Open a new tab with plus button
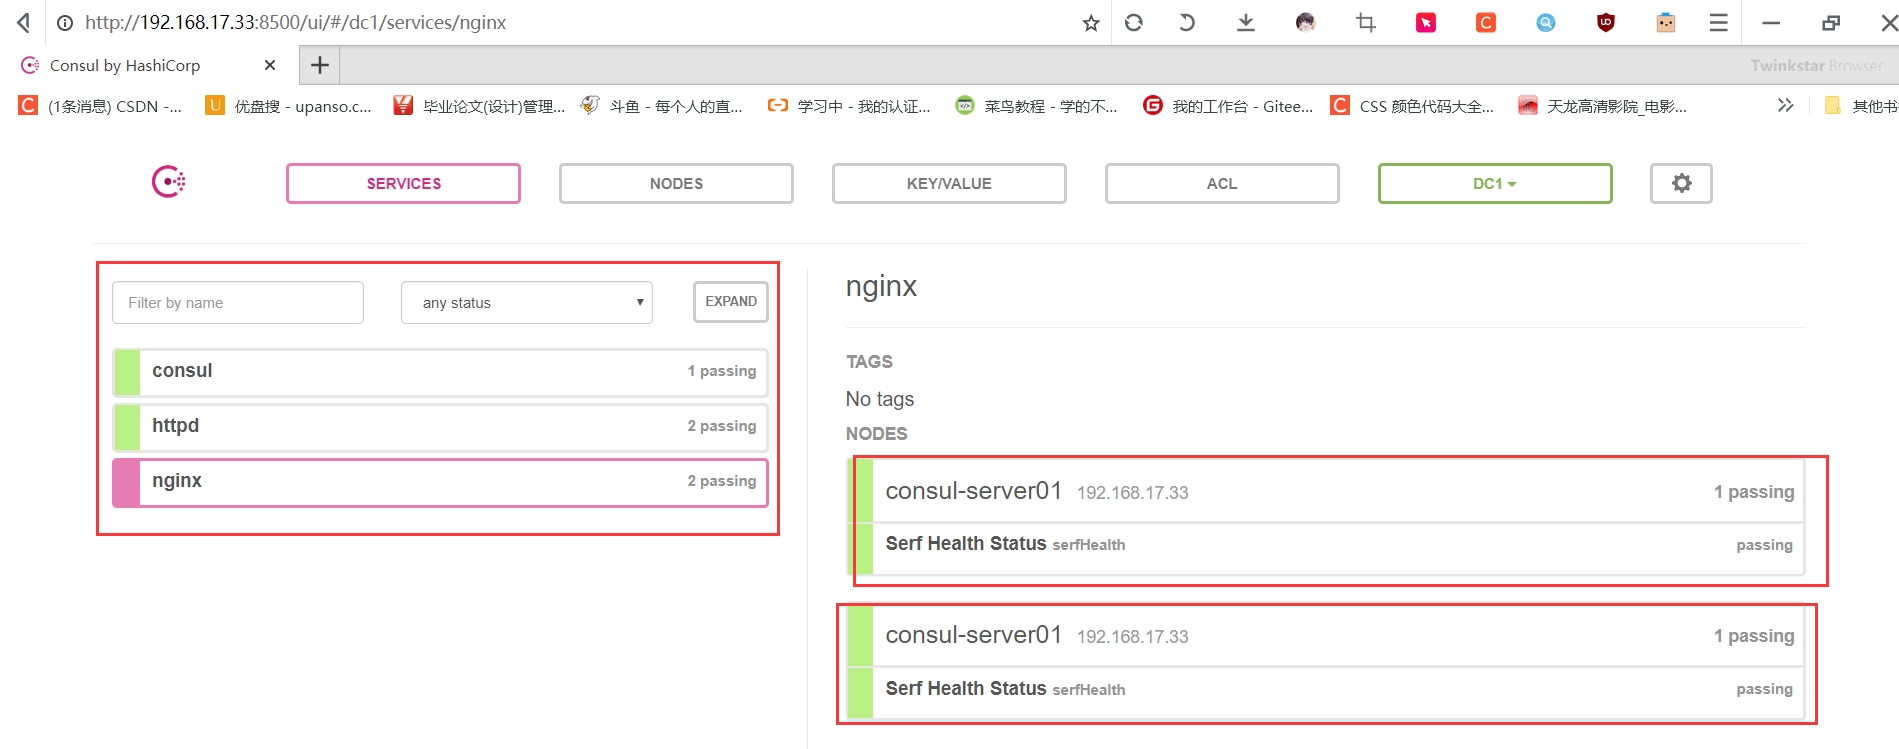The width and height of the screenshot is (1899, 749). pos(320,65)
